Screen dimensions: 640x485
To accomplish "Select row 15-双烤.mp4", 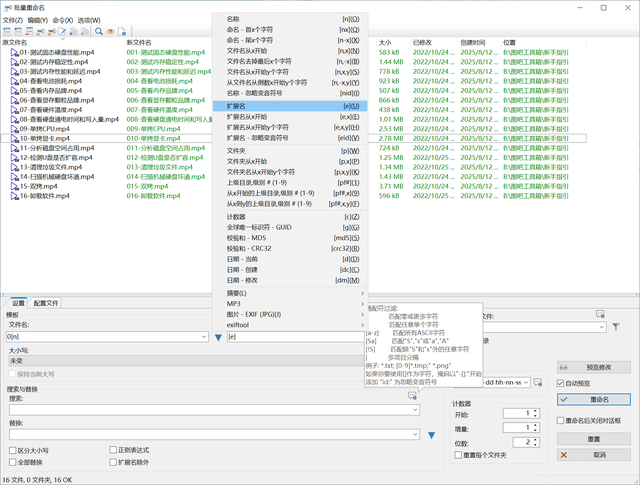I will click(293, 186).
